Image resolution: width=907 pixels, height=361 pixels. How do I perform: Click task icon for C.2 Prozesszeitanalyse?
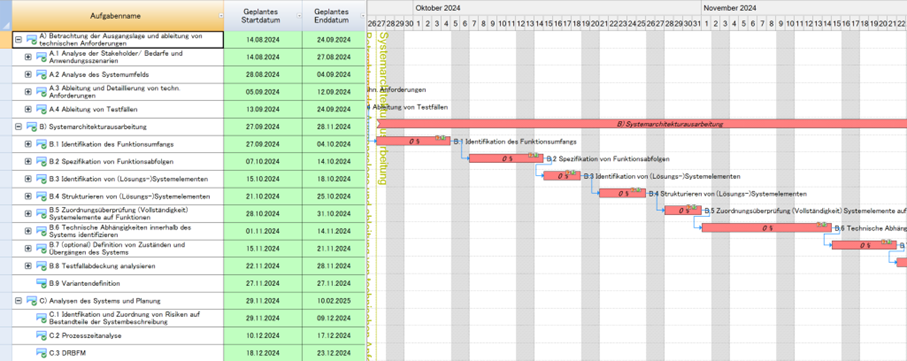pos(41,336)
